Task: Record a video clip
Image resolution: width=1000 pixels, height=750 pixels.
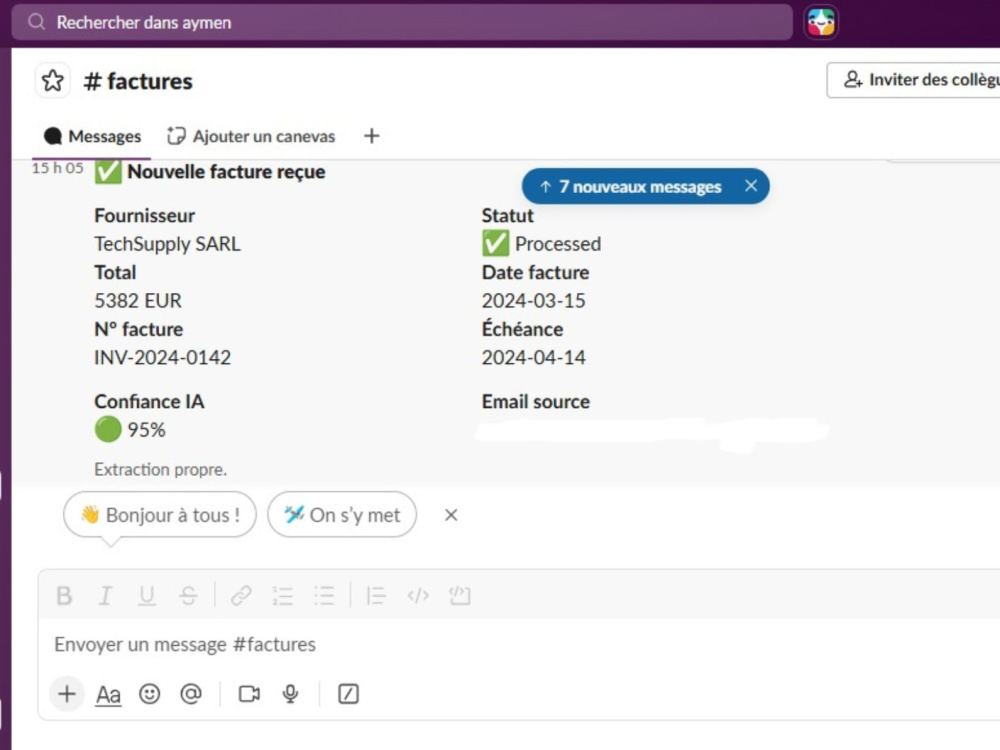Action: click(249, 694)
